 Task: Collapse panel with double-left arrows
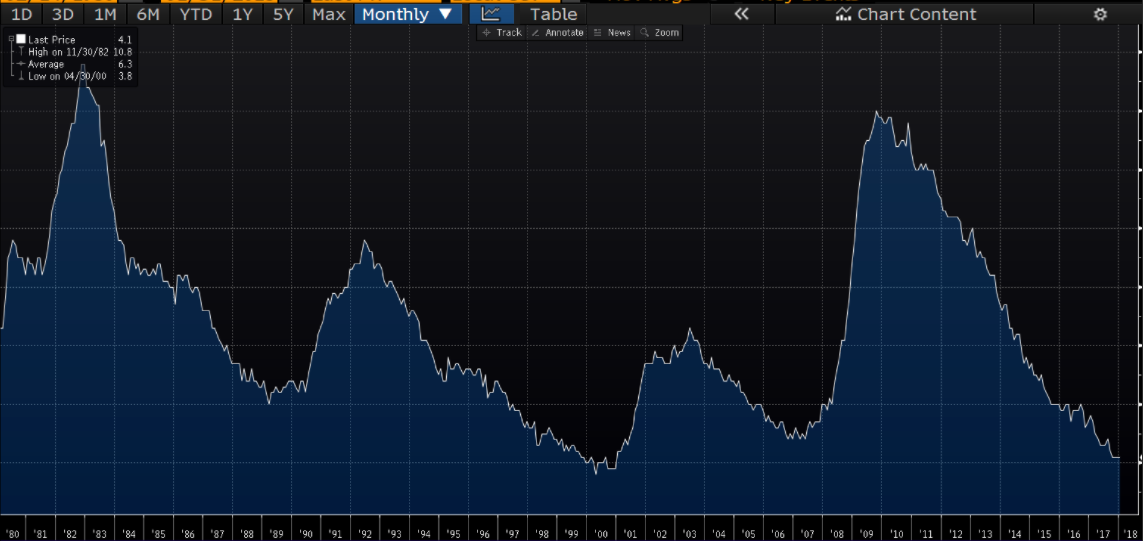coord(741,14)
